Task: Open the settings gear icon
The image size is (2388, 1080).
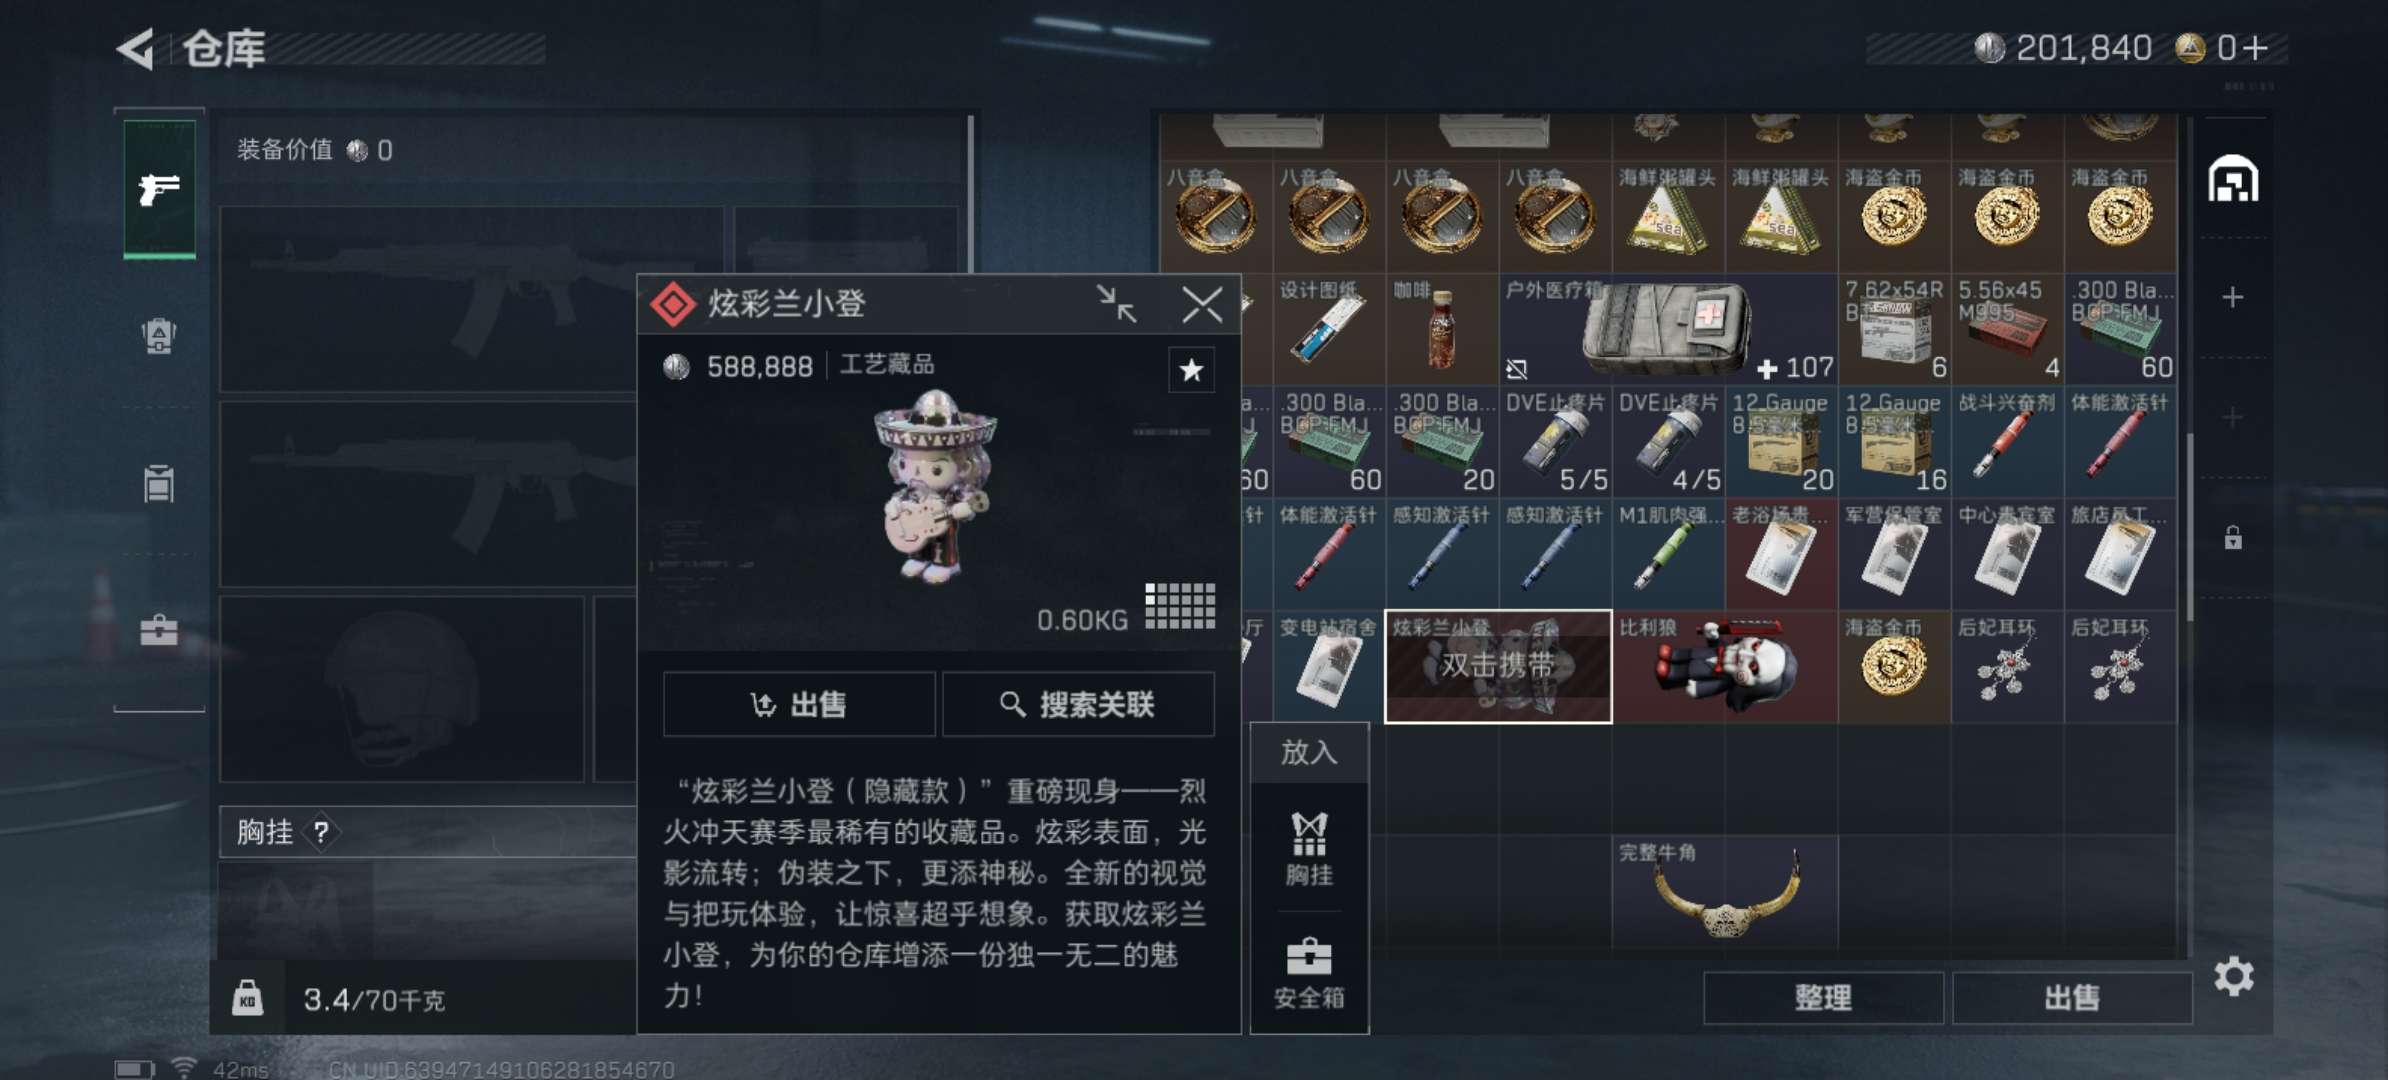Action: (2233, 976)
